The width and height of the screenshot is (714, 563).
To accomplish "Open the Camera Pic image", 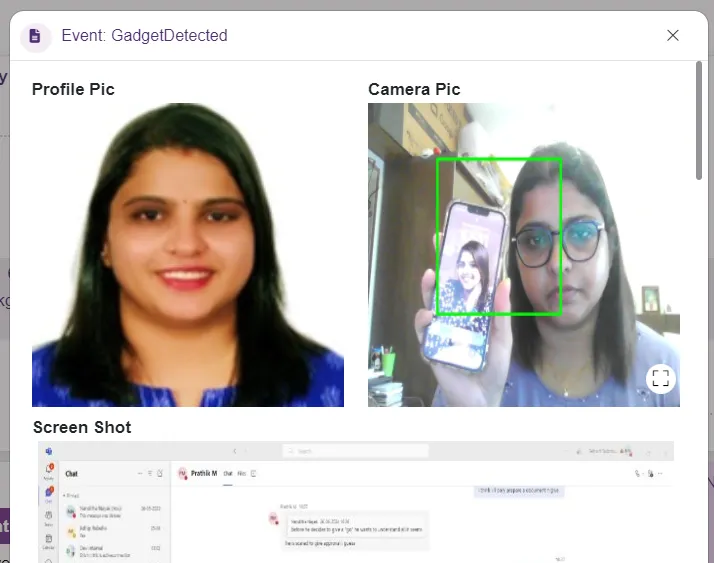I will point(524,255).
